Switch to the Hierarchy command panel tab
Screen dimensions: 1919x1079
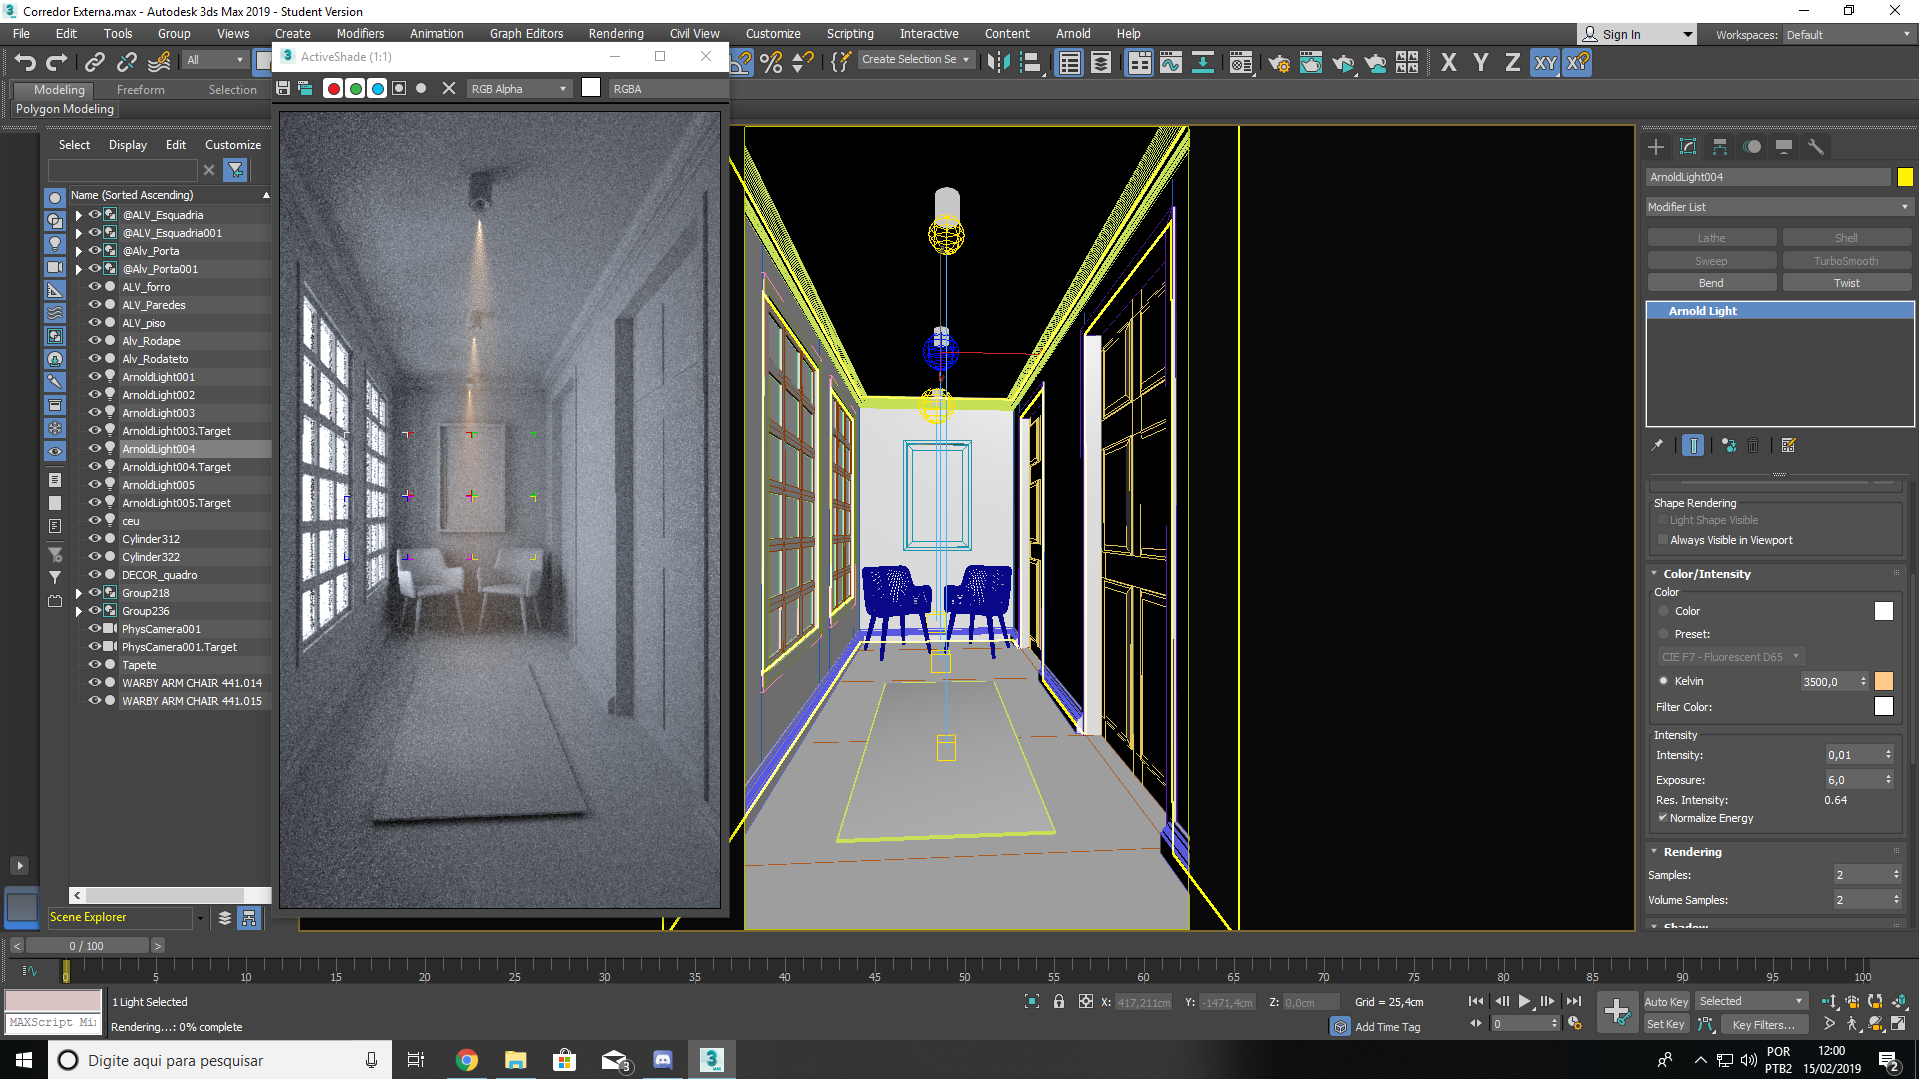[x=1720, y=147]
